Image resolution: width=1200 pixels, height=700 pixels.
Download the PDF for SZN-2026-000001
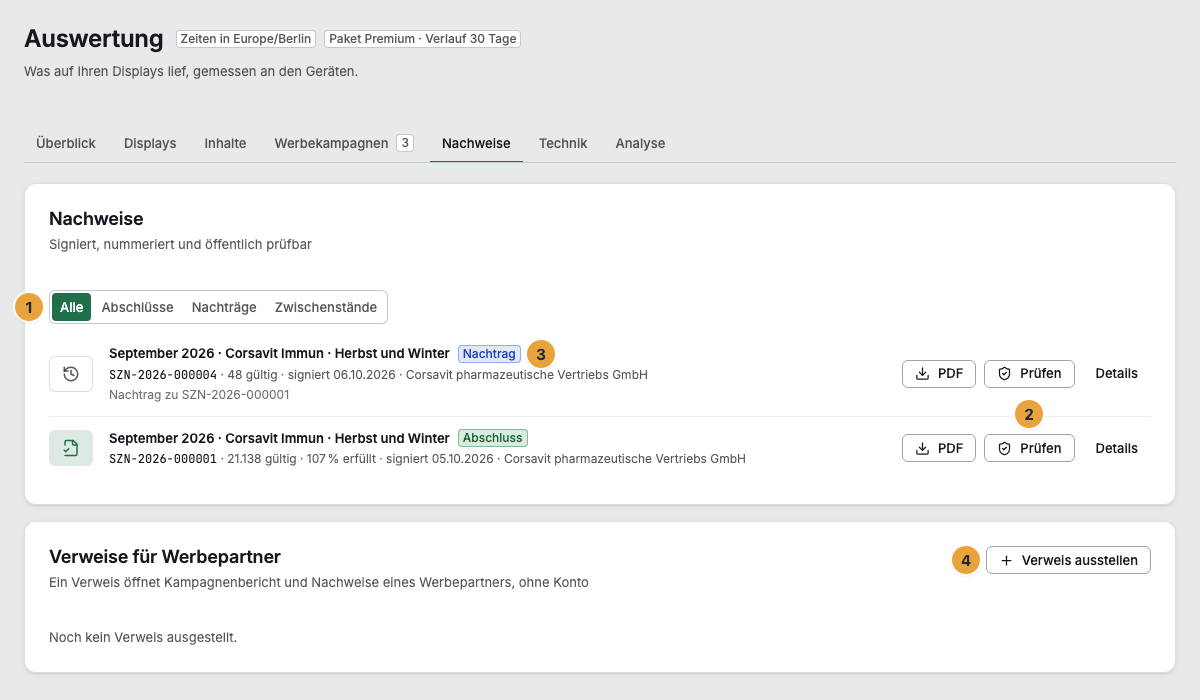(939, 449)
